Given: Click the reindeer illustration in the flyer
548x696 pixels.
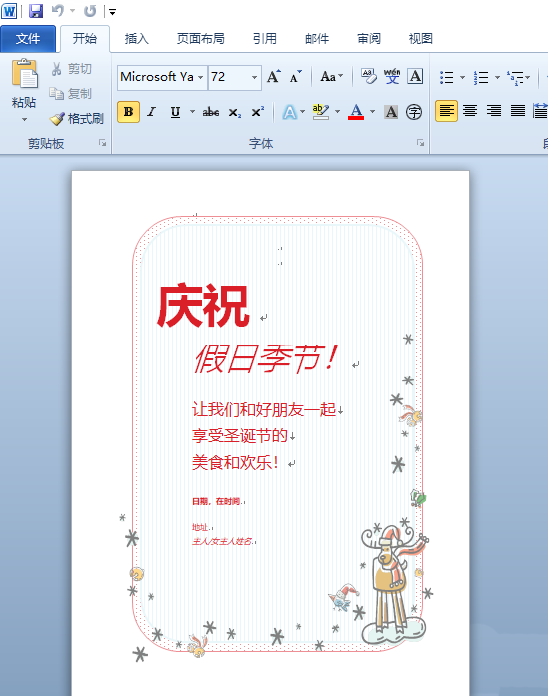Looking at the screenshot, I should [393, 582].
